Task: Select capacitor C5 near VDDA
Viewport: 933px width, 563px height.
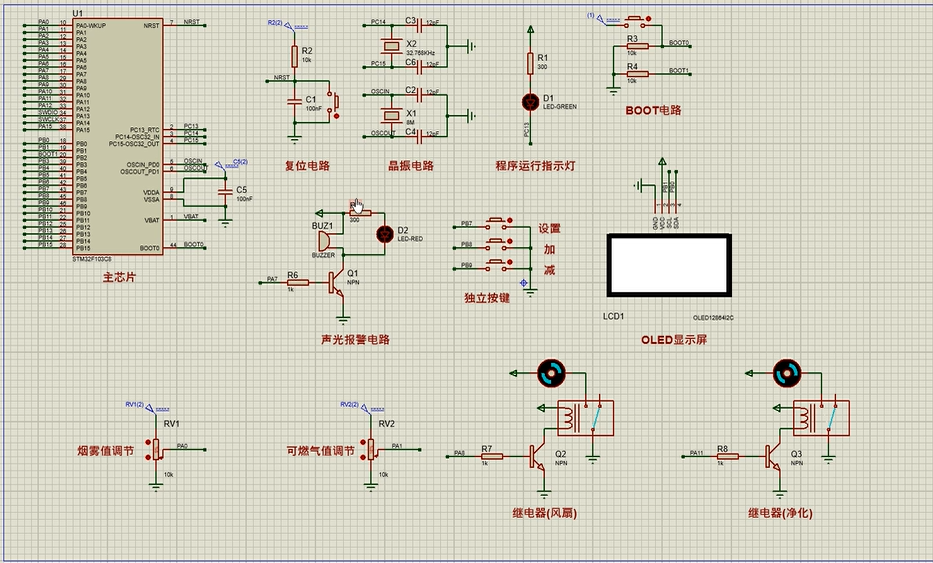Action: (225, 192)
